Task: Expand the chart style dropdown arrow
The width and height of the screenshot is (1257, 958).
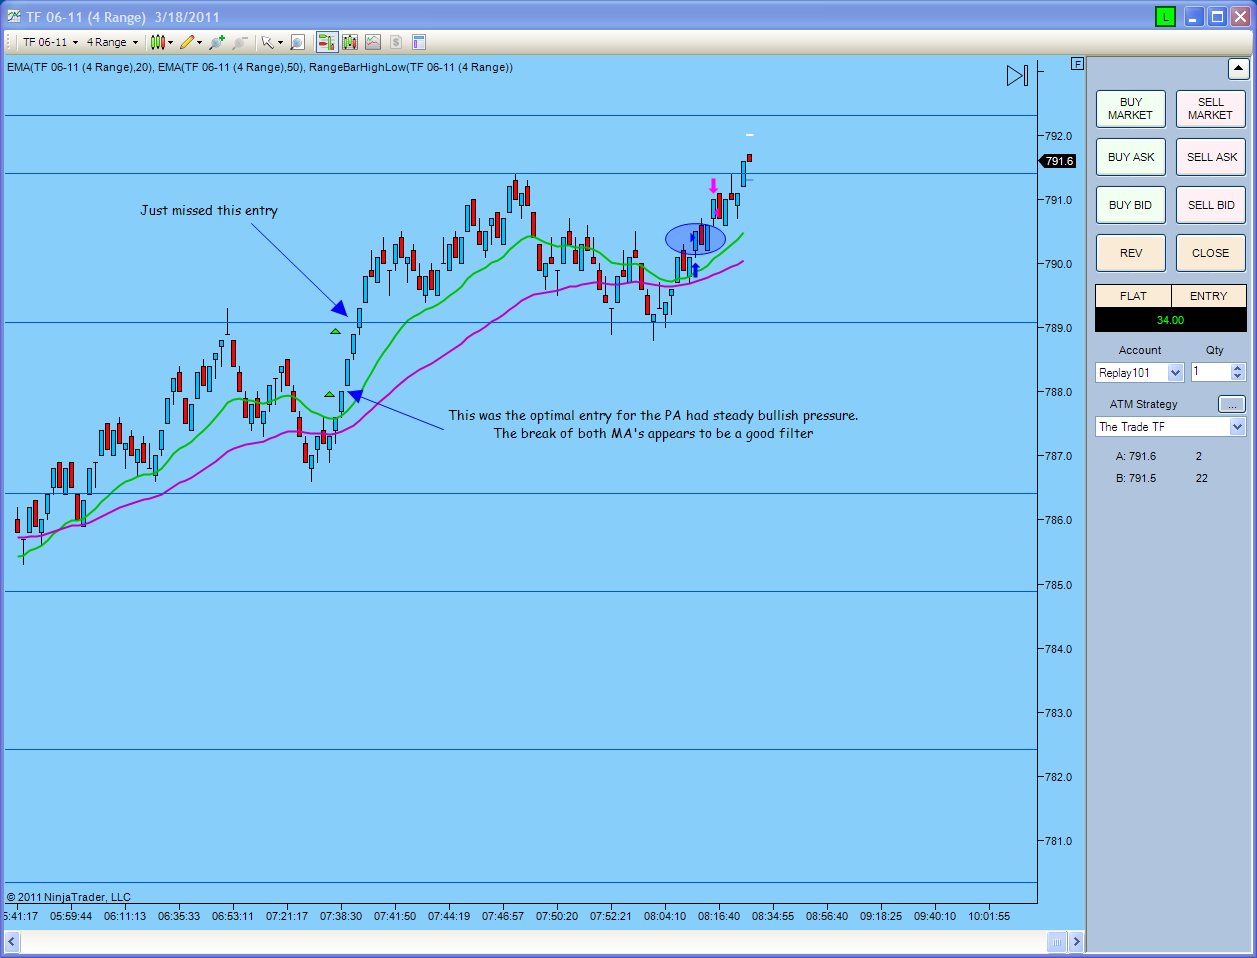Action: (171, 42)
